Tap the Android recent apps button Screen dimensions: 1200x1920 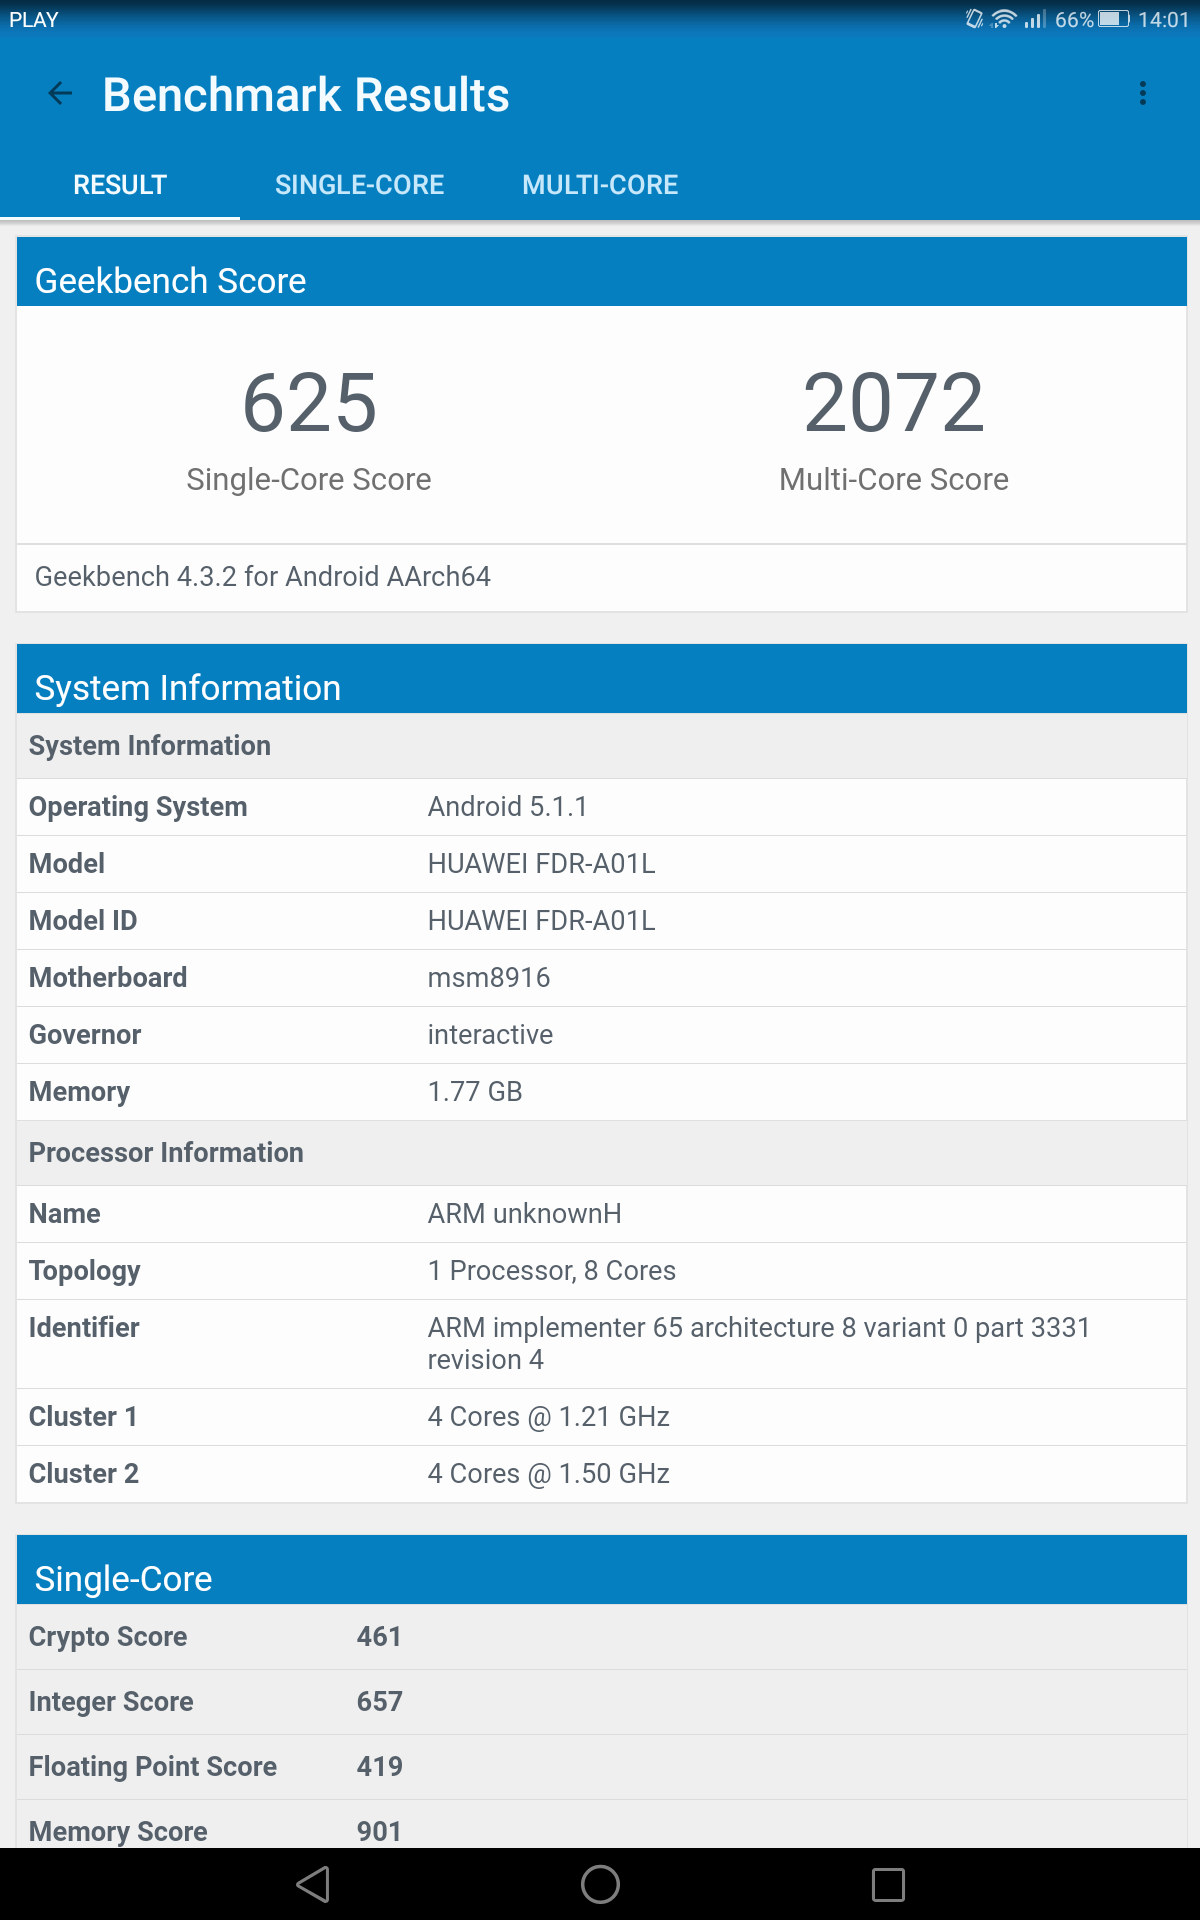[x=888, y=1884]
